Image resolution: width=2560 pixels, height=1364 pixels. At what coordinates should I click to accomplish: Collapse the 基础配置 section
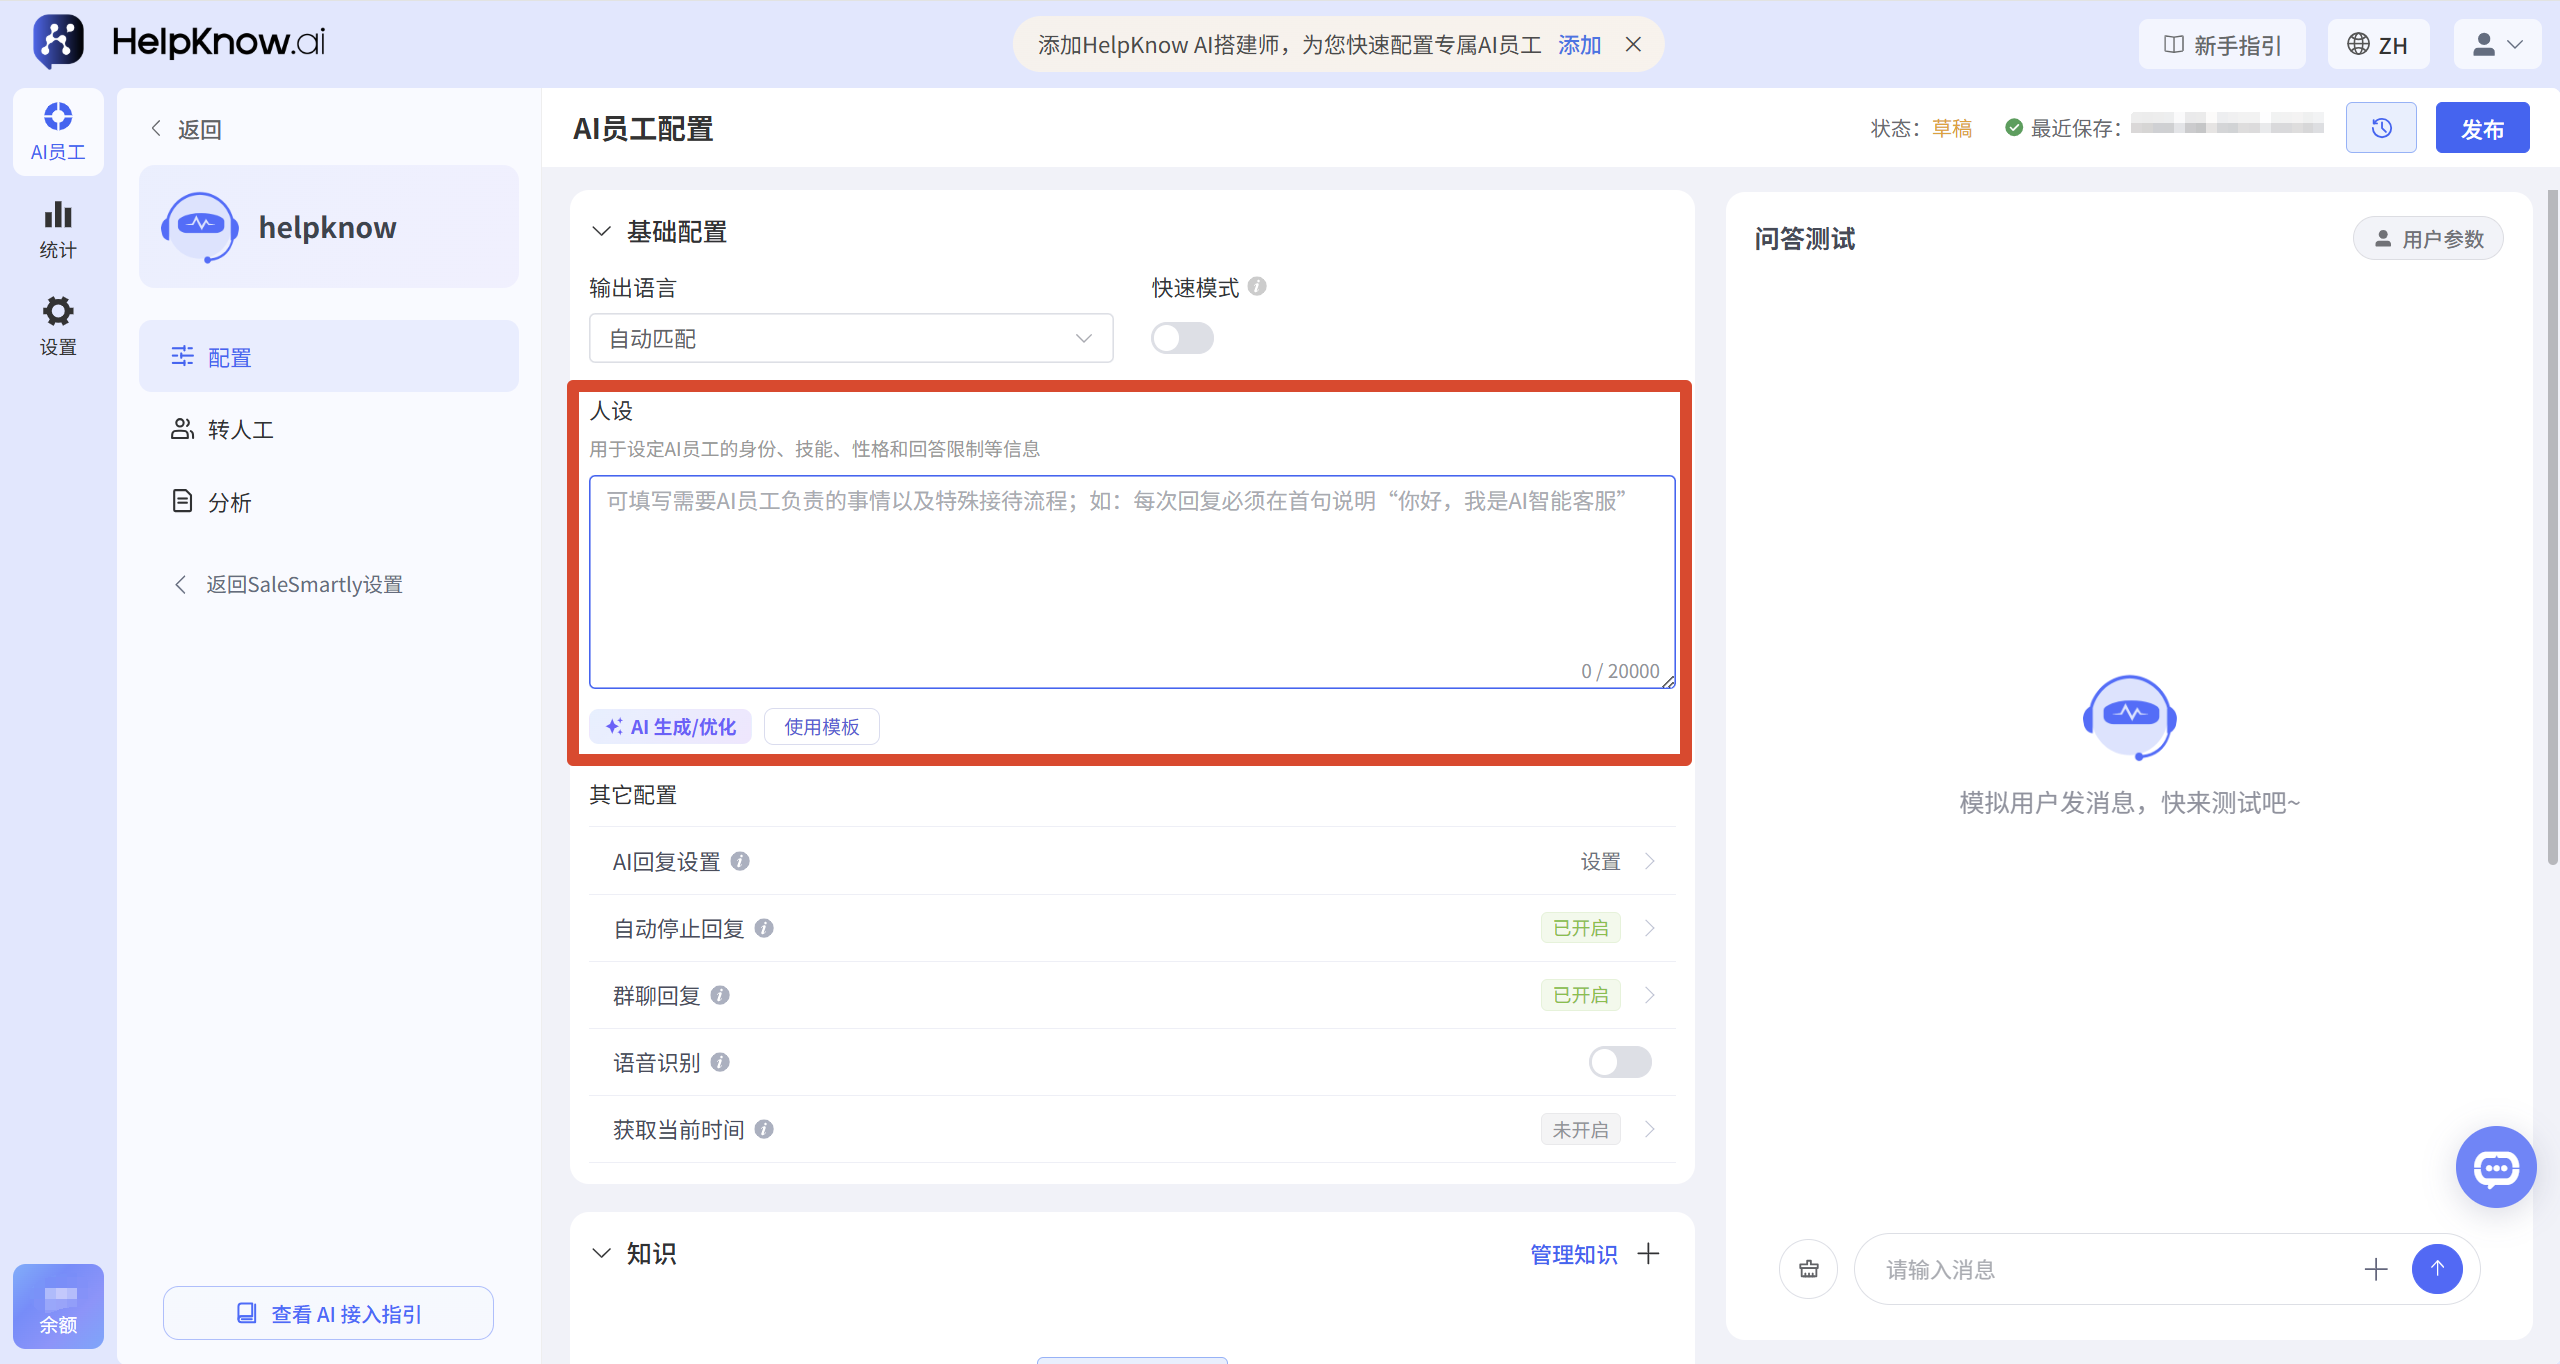(601, 231)
